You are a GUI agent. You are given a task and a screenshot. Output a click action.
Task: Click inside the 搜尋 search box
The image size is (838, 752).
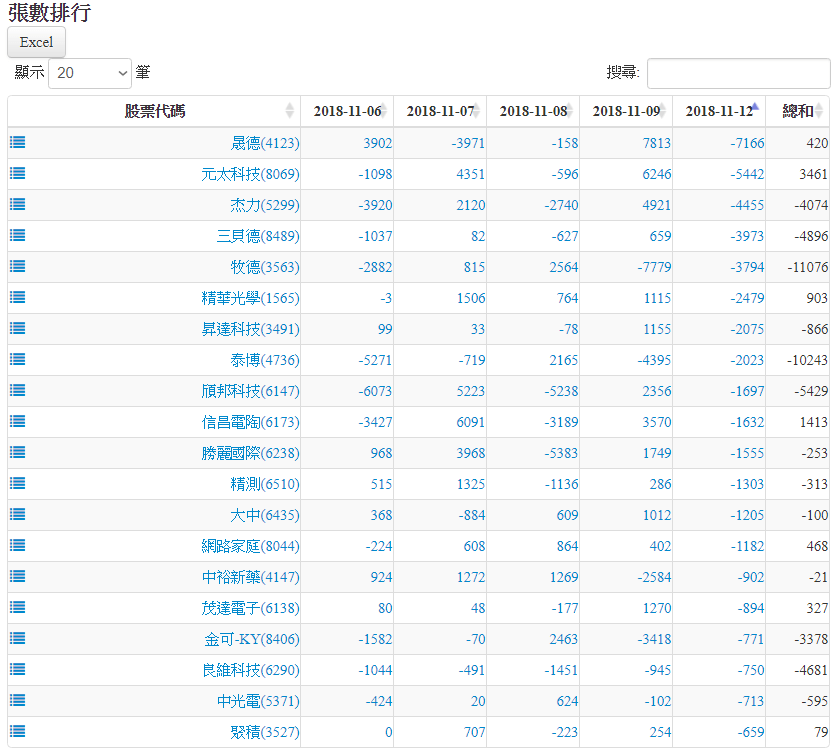coord(738,73)
